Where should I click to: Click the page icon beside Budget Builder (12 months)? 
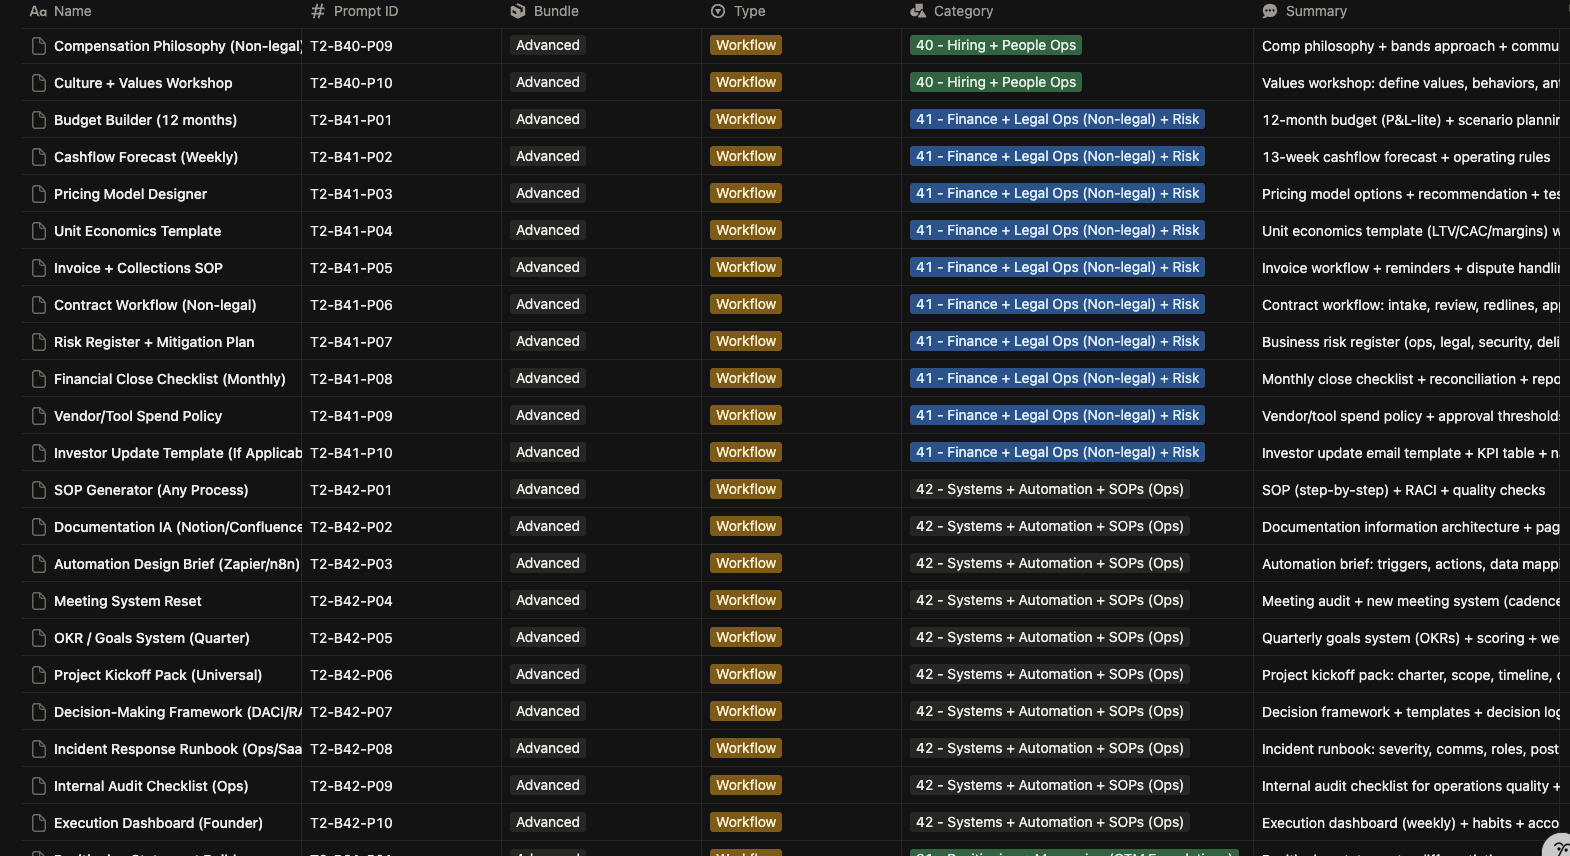(39, 120)
